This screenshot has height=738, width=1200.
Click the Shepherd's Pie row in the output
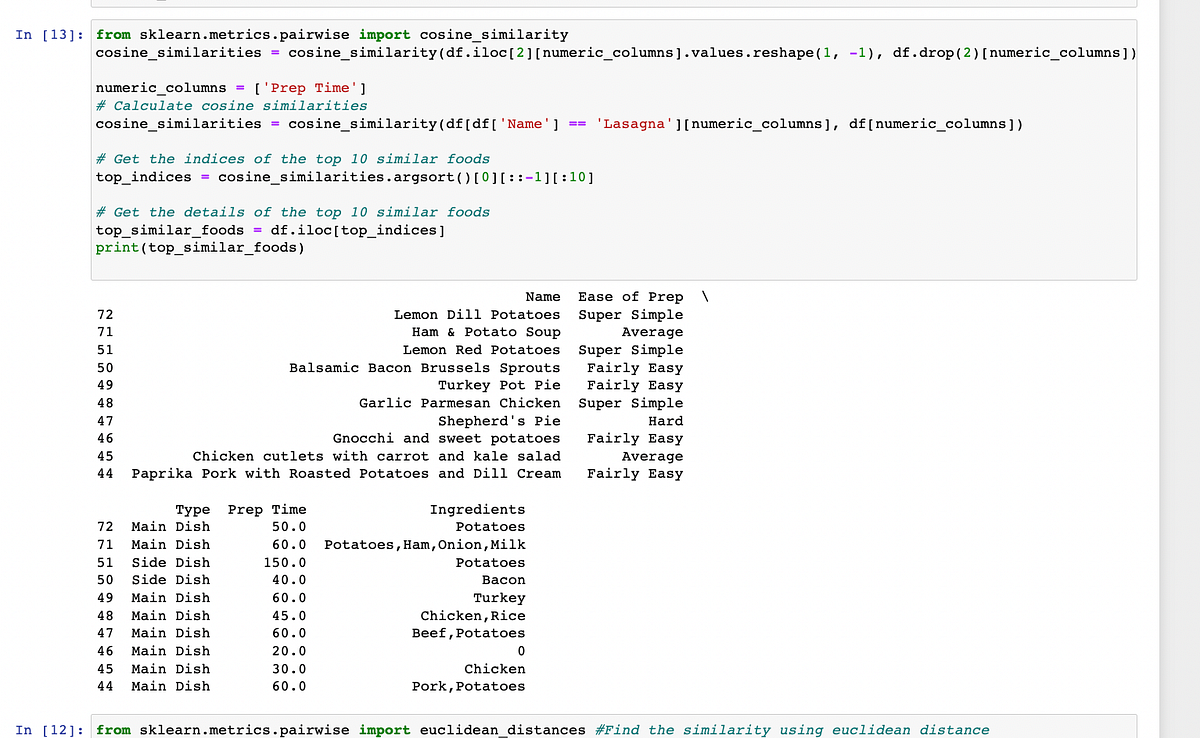pos(500,420)
